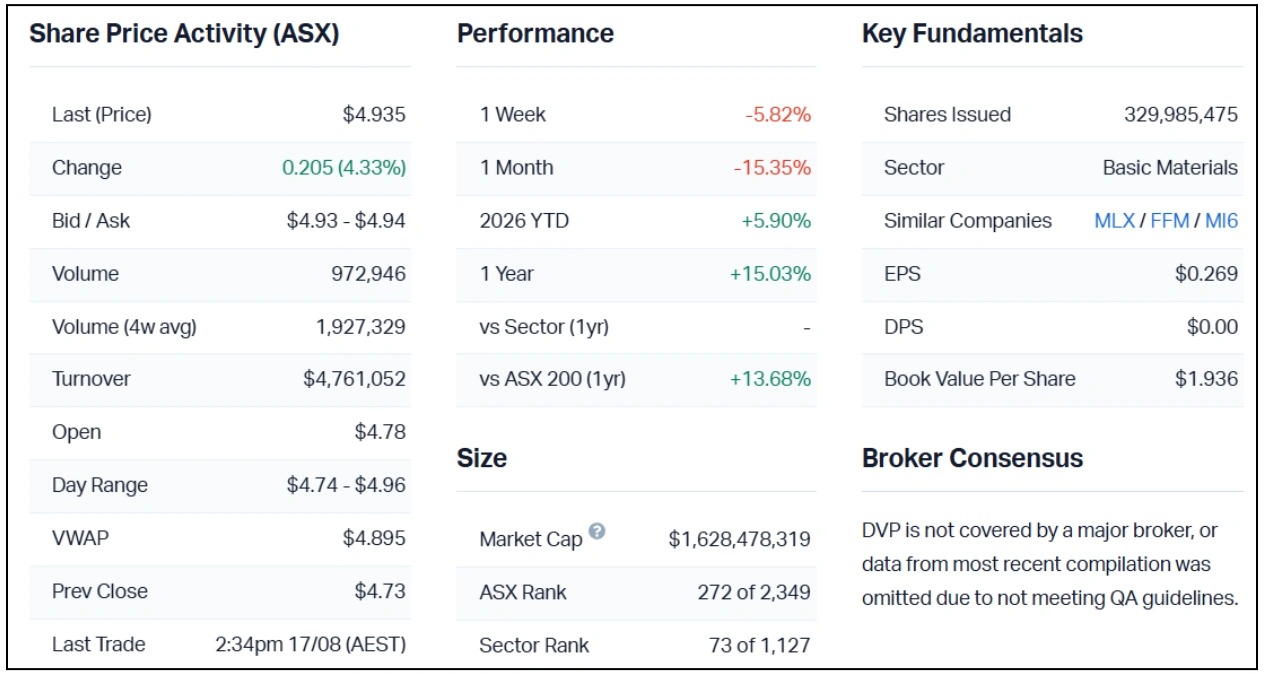
Task: Click the vs ASX 200 (1yr) row
Action: [636, 379]
